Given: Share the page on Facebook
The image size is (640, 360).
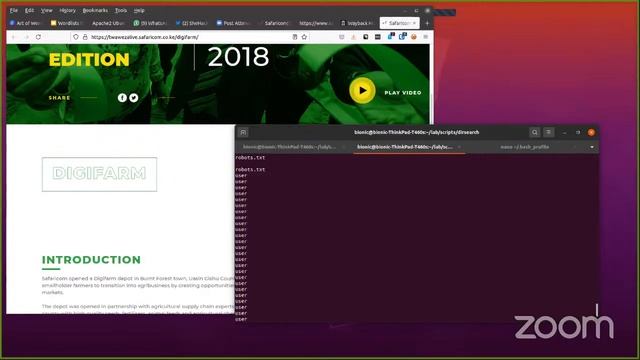Looking at the screenshot, I should tap(122, 98).
